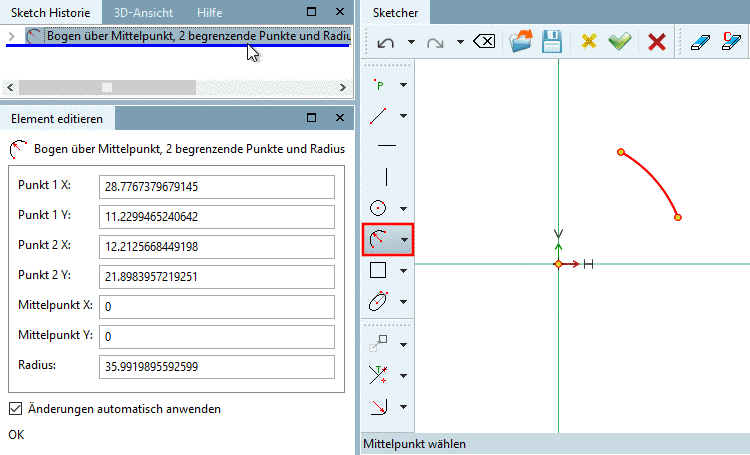750x455 pixels.
Task: Click the history horizontal scrollbar thumb
Action: point(107,88)
